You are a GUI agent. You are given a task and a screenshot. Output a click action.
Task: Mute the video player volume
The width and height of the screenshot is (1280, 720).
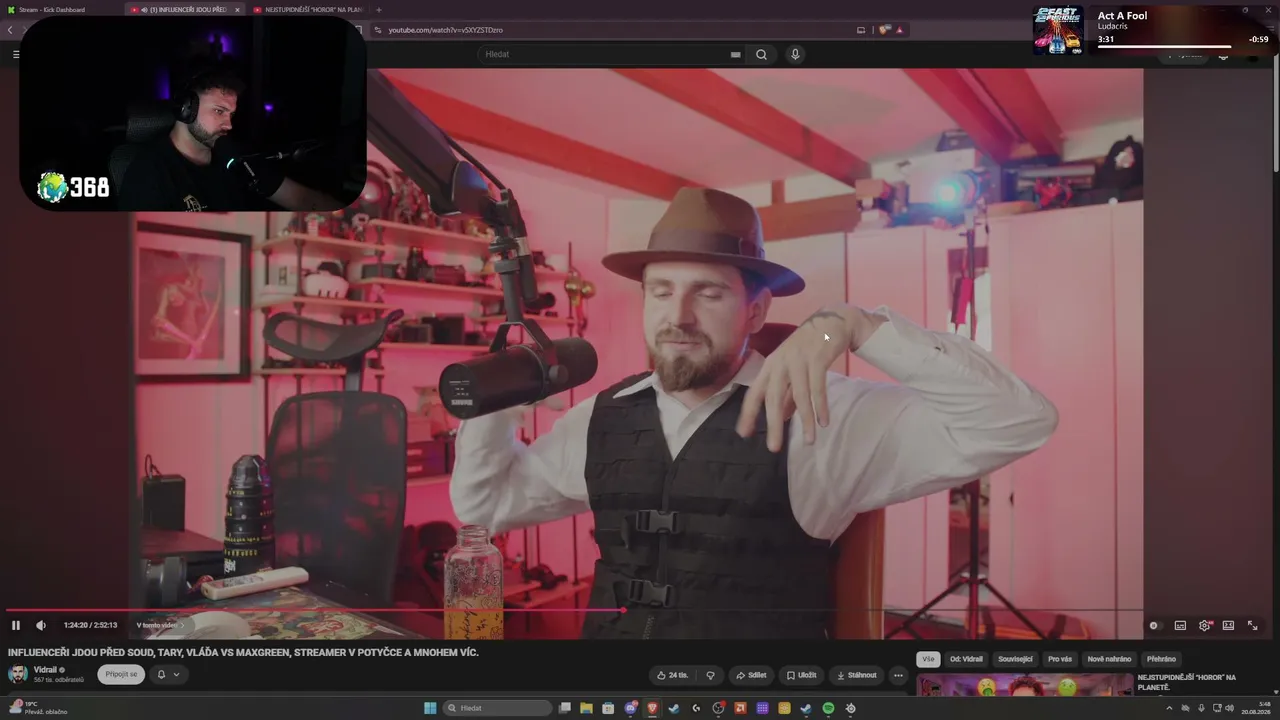click(41, 626)
